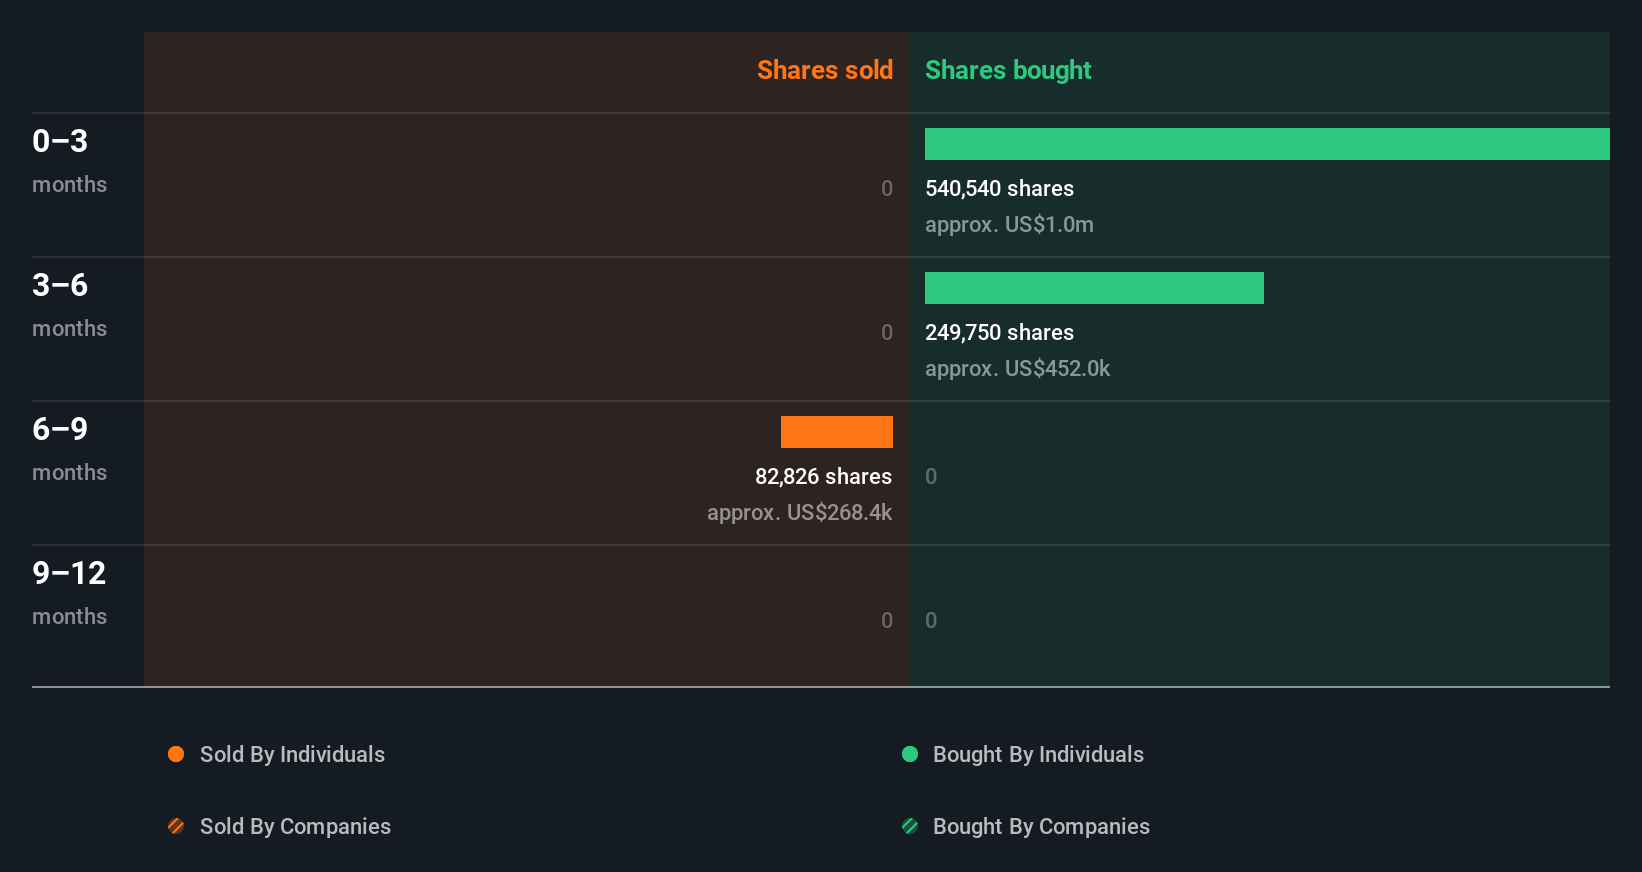This screenshot has width=1642, height=872.
Task: Click the 540,540 shares value
Action: (x=999, y=188)
